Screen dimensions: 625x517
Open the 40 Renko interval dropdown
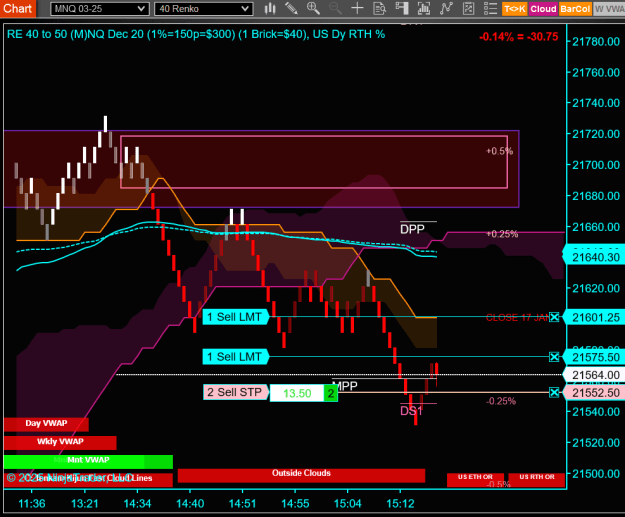tap(204, 9)
